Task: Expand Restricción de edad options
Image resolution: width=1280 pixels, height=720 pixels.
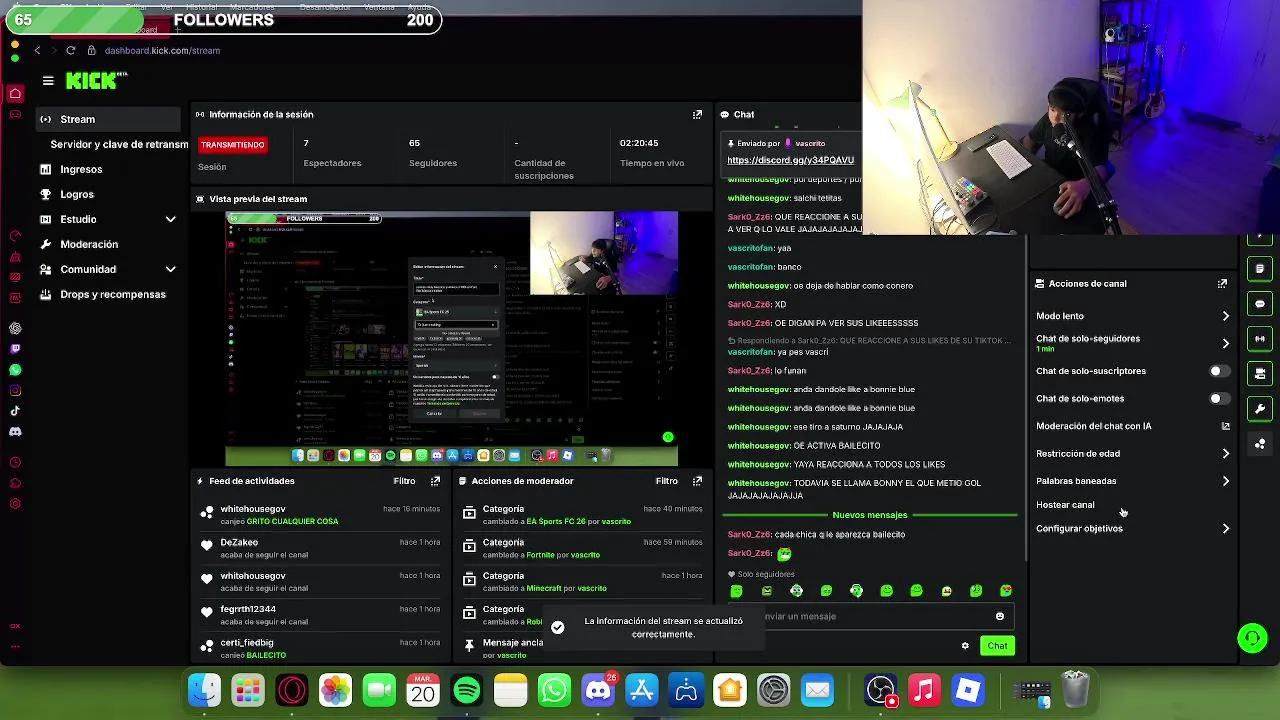Action: [1226, 454]
